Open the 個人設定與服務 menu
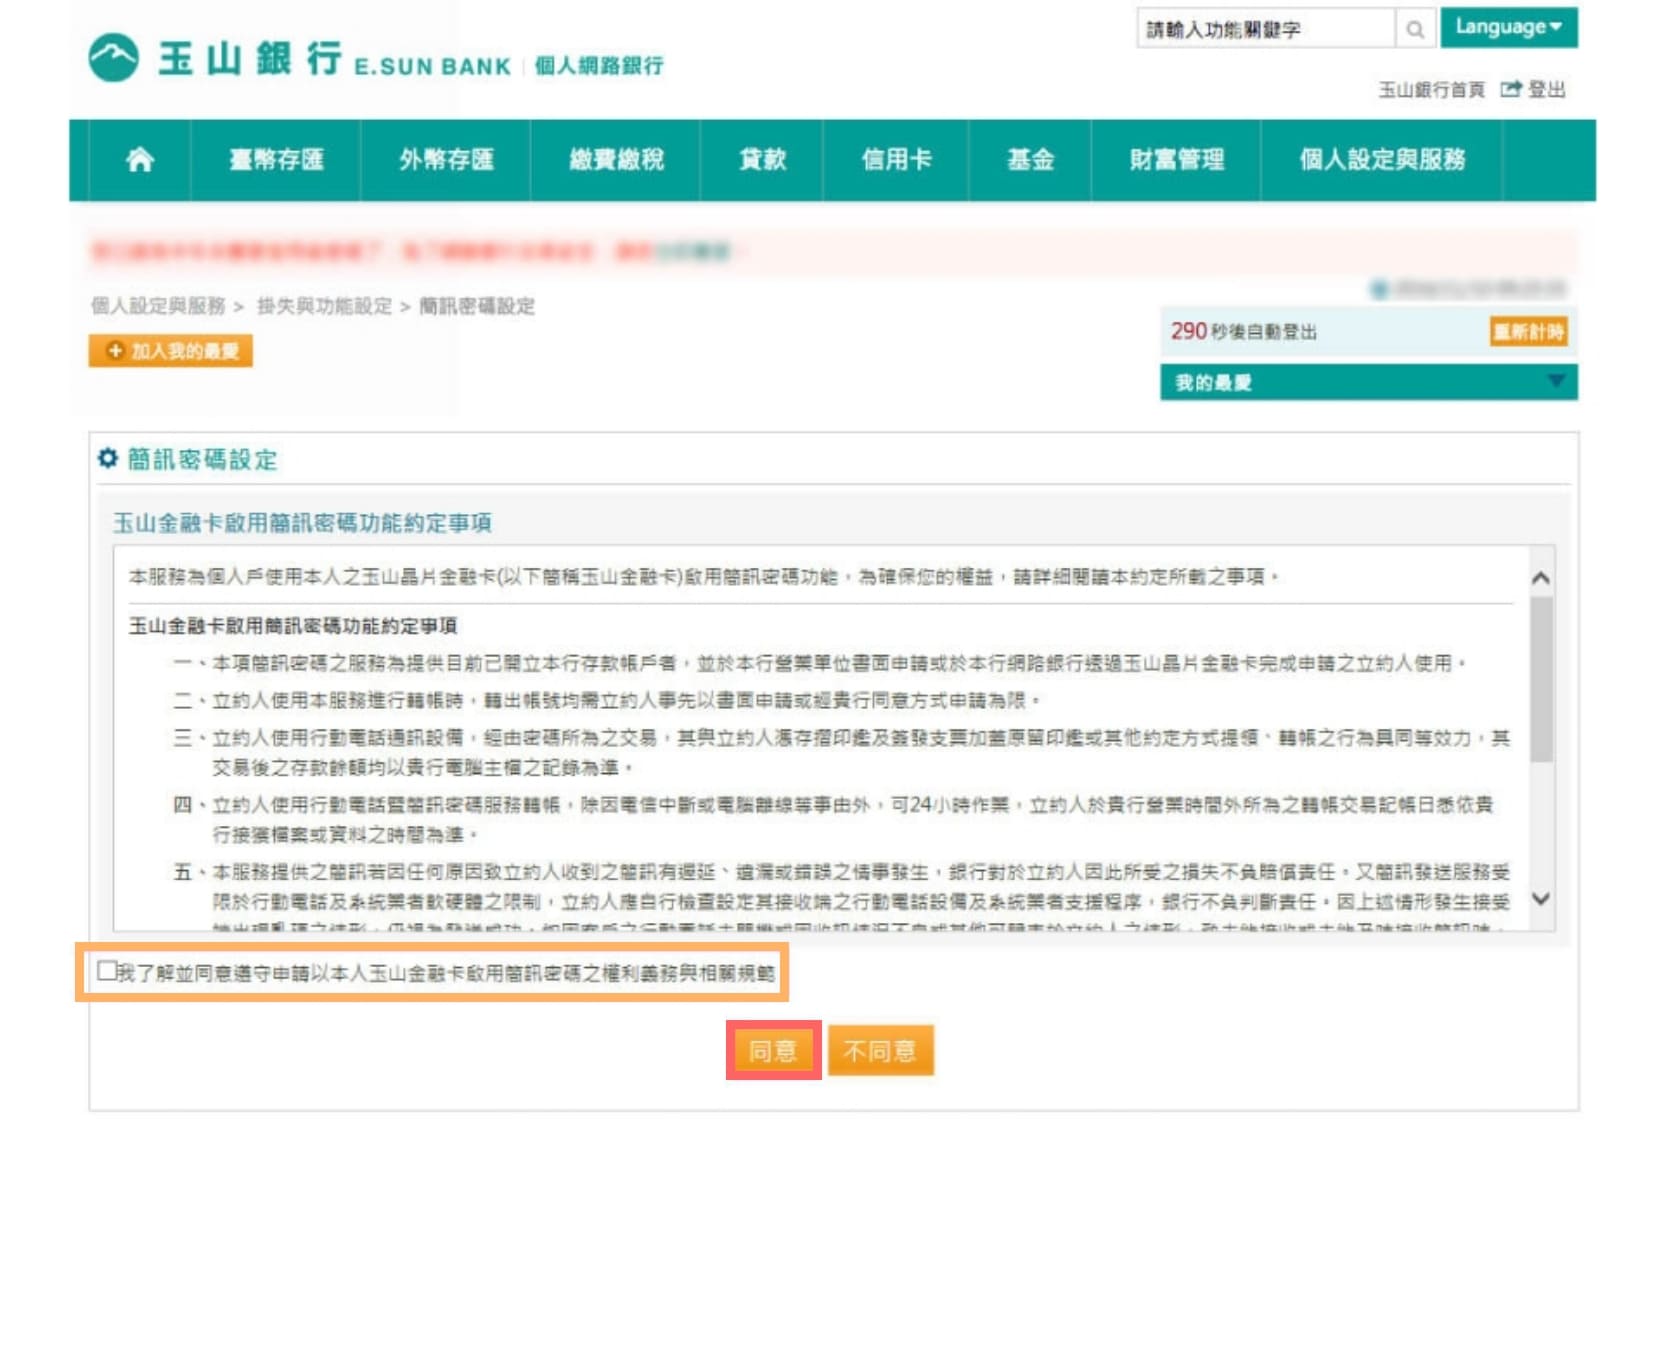This screenshot has width=1662, height=1347. click(1382, 160)
